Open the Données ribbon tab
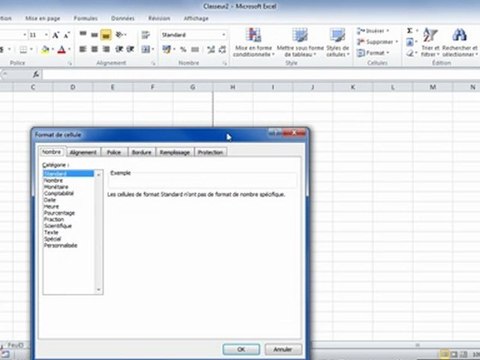 point(123,18)
